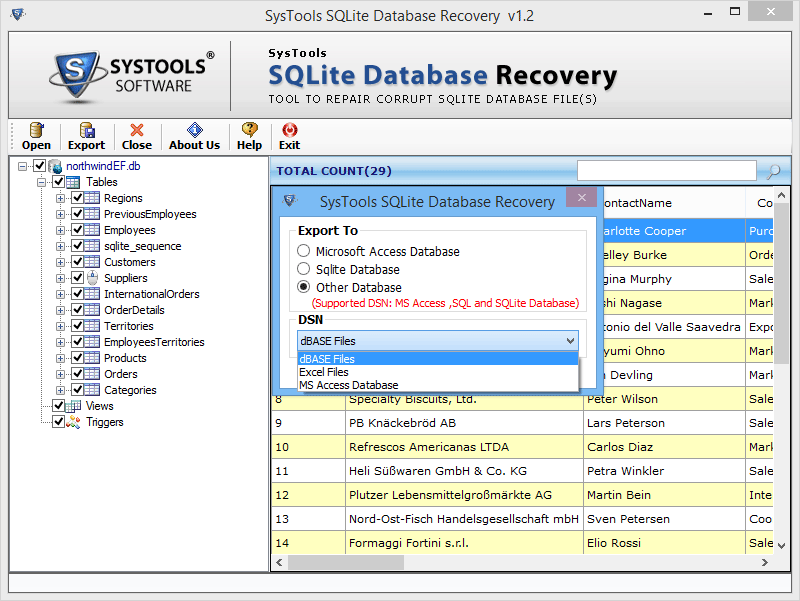Click the Triggers node icon

pos(73,422)
